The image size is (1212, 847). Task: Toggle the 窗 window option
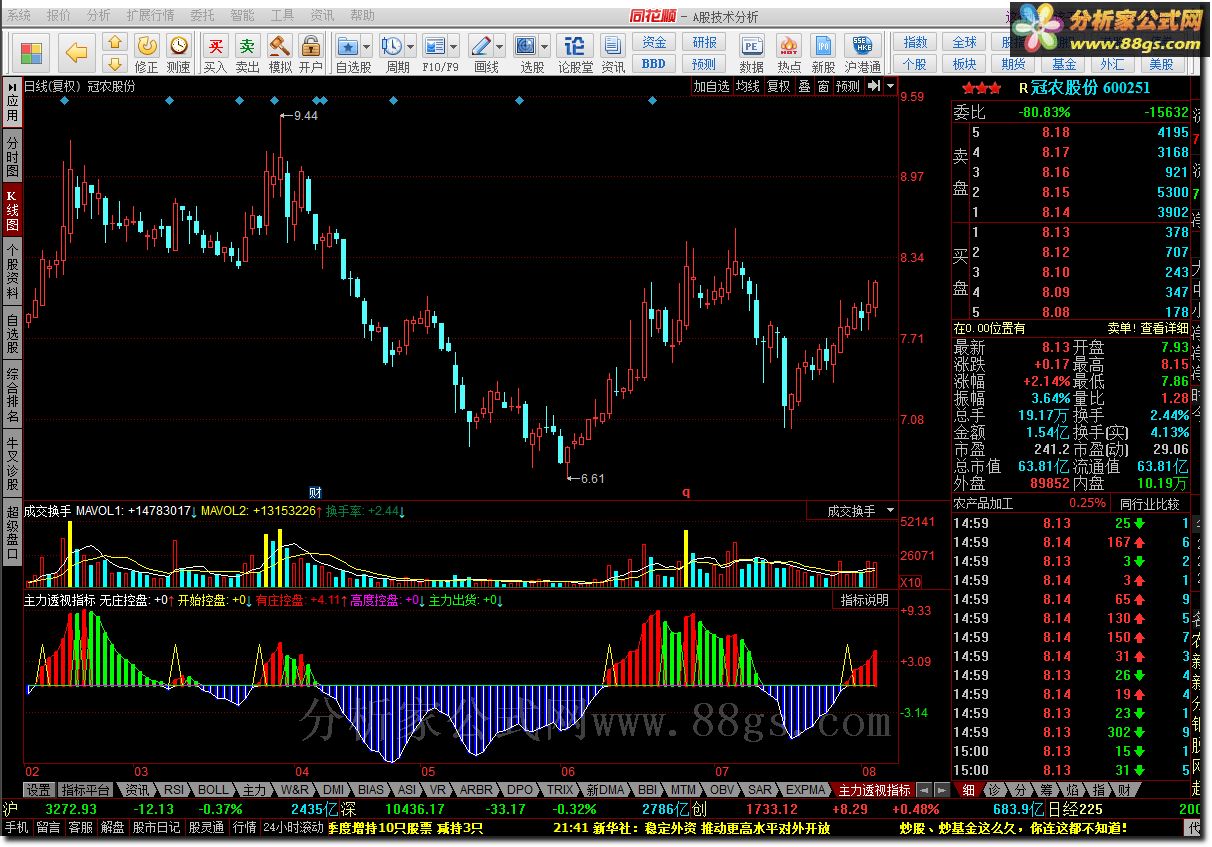point(823,86)
